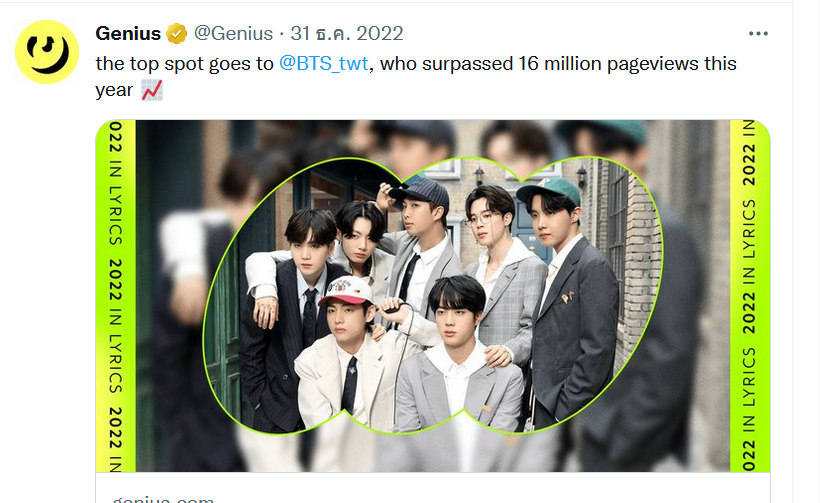Open the tweet dated 31 ธ.ค. 2022
Viewport: 820px width, 503px height.
[347, 33]
